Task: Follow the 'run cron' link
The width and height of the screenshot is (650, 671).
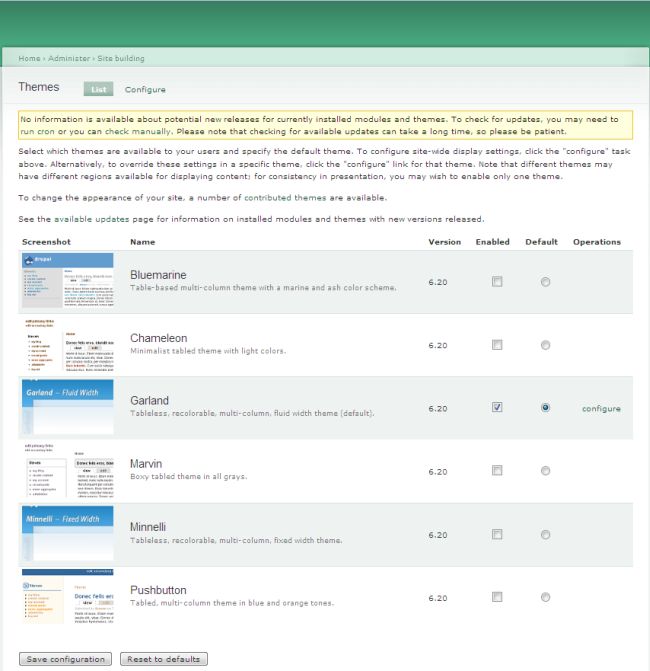Action: (x=38, y=131)
